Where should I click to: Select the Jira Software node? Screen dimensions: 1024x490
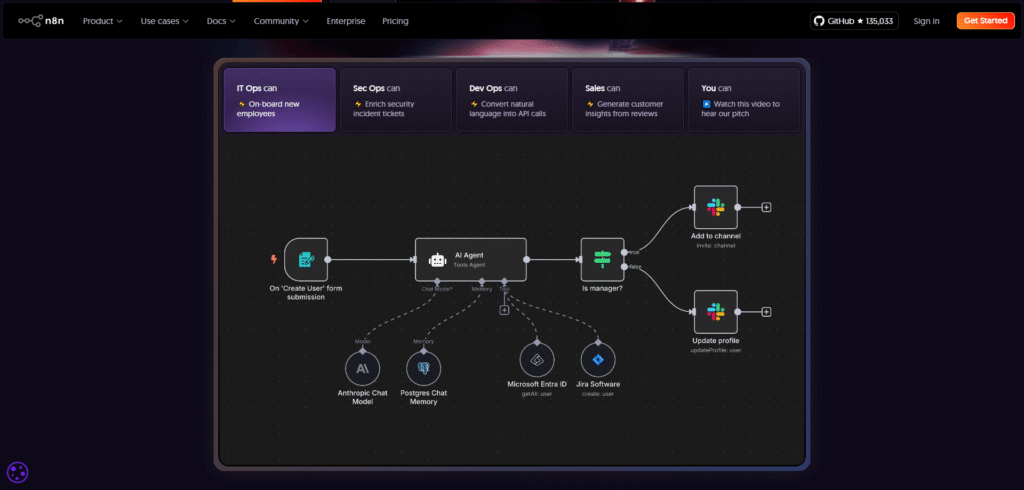[x=598, y=360]
